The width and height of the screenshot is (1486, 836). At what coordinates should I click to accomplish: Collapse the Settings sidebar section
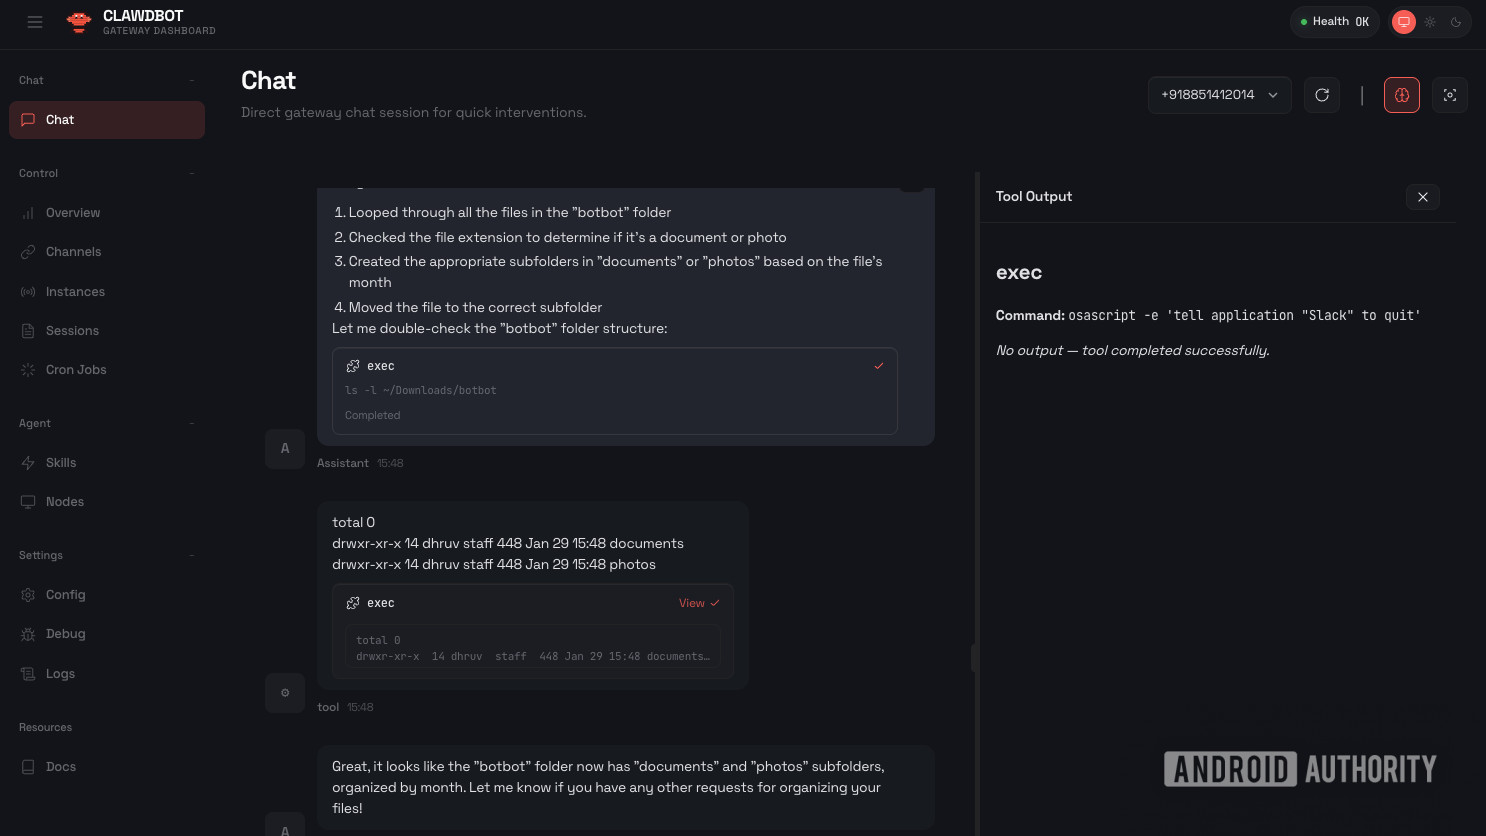click(192, 555)
